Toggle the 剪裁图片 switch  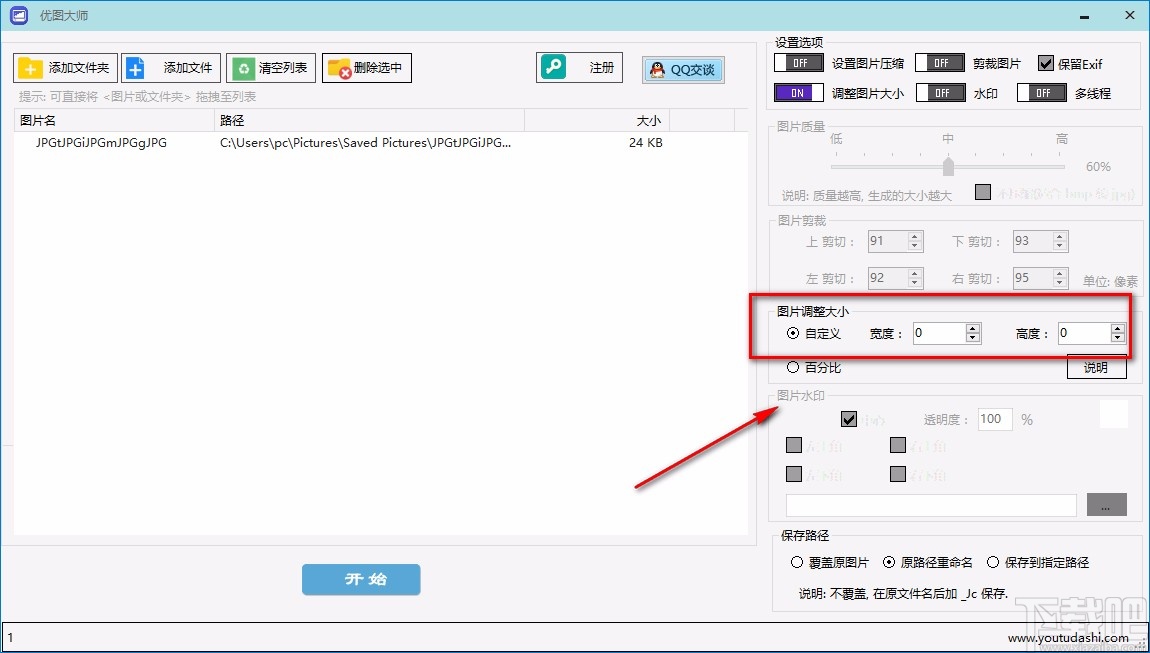point(940,63)
